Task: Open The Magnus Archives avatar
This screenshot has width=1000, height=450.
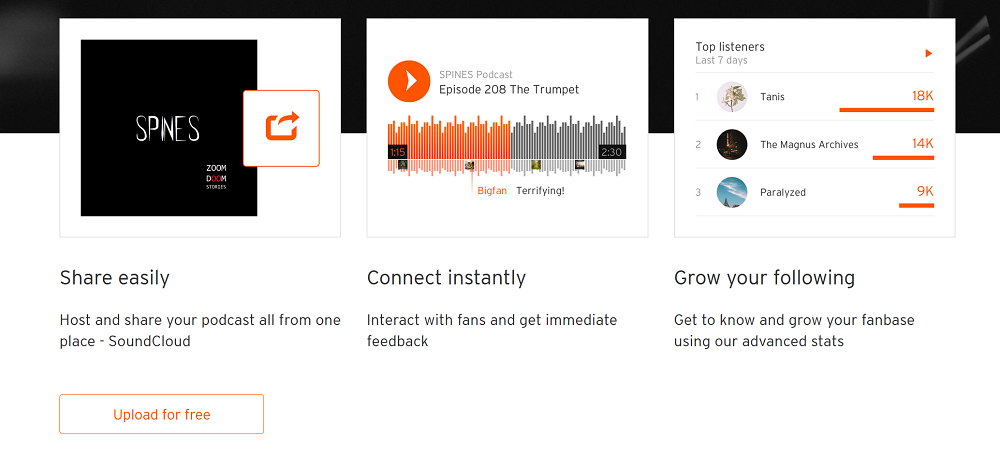Action: coord(732,145)
